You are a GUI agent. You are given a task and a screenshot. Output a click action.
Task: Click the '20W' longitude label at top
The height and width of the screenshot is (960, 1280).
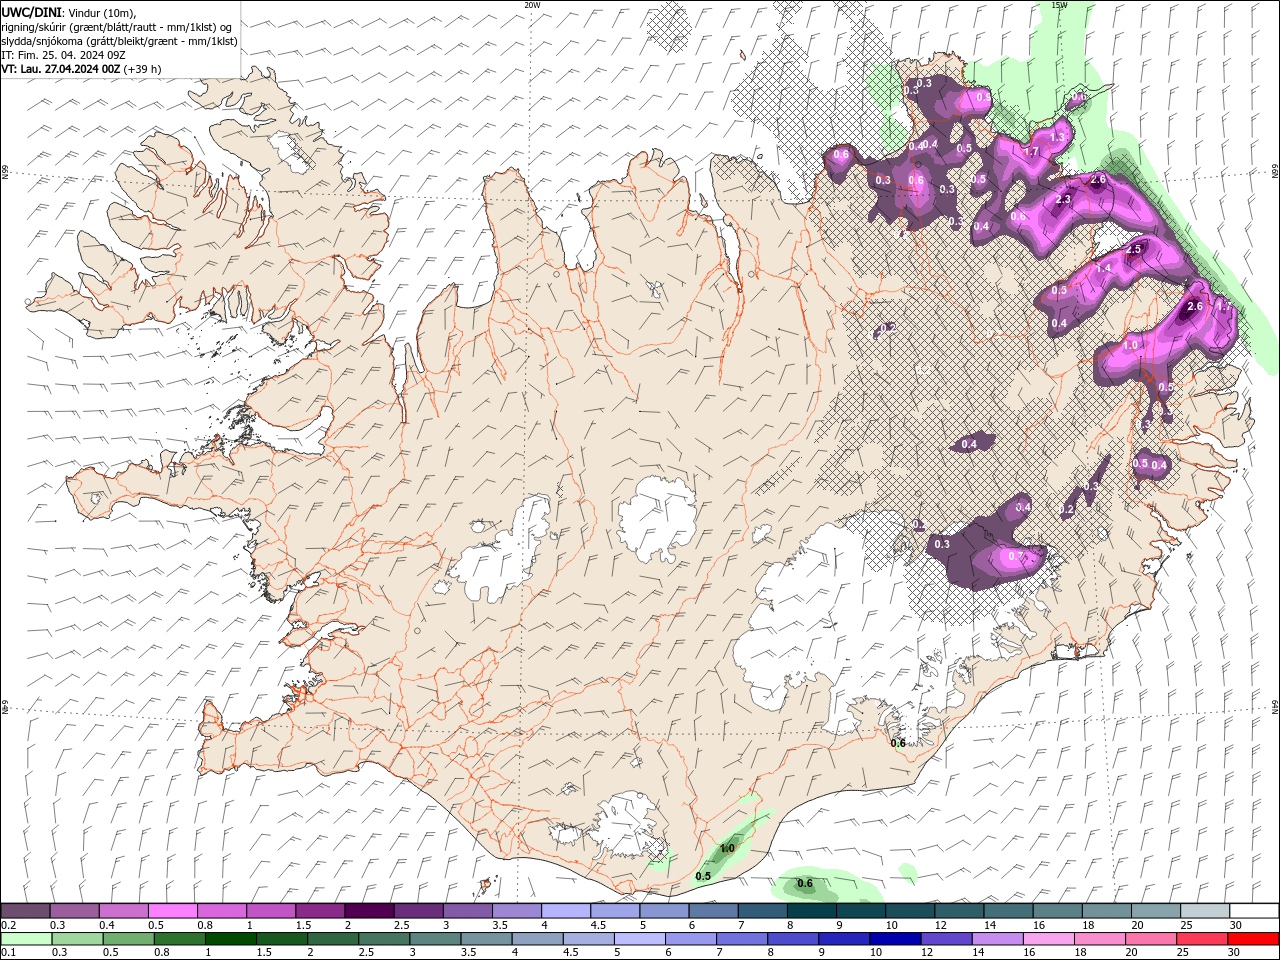(x=532, y=5)
